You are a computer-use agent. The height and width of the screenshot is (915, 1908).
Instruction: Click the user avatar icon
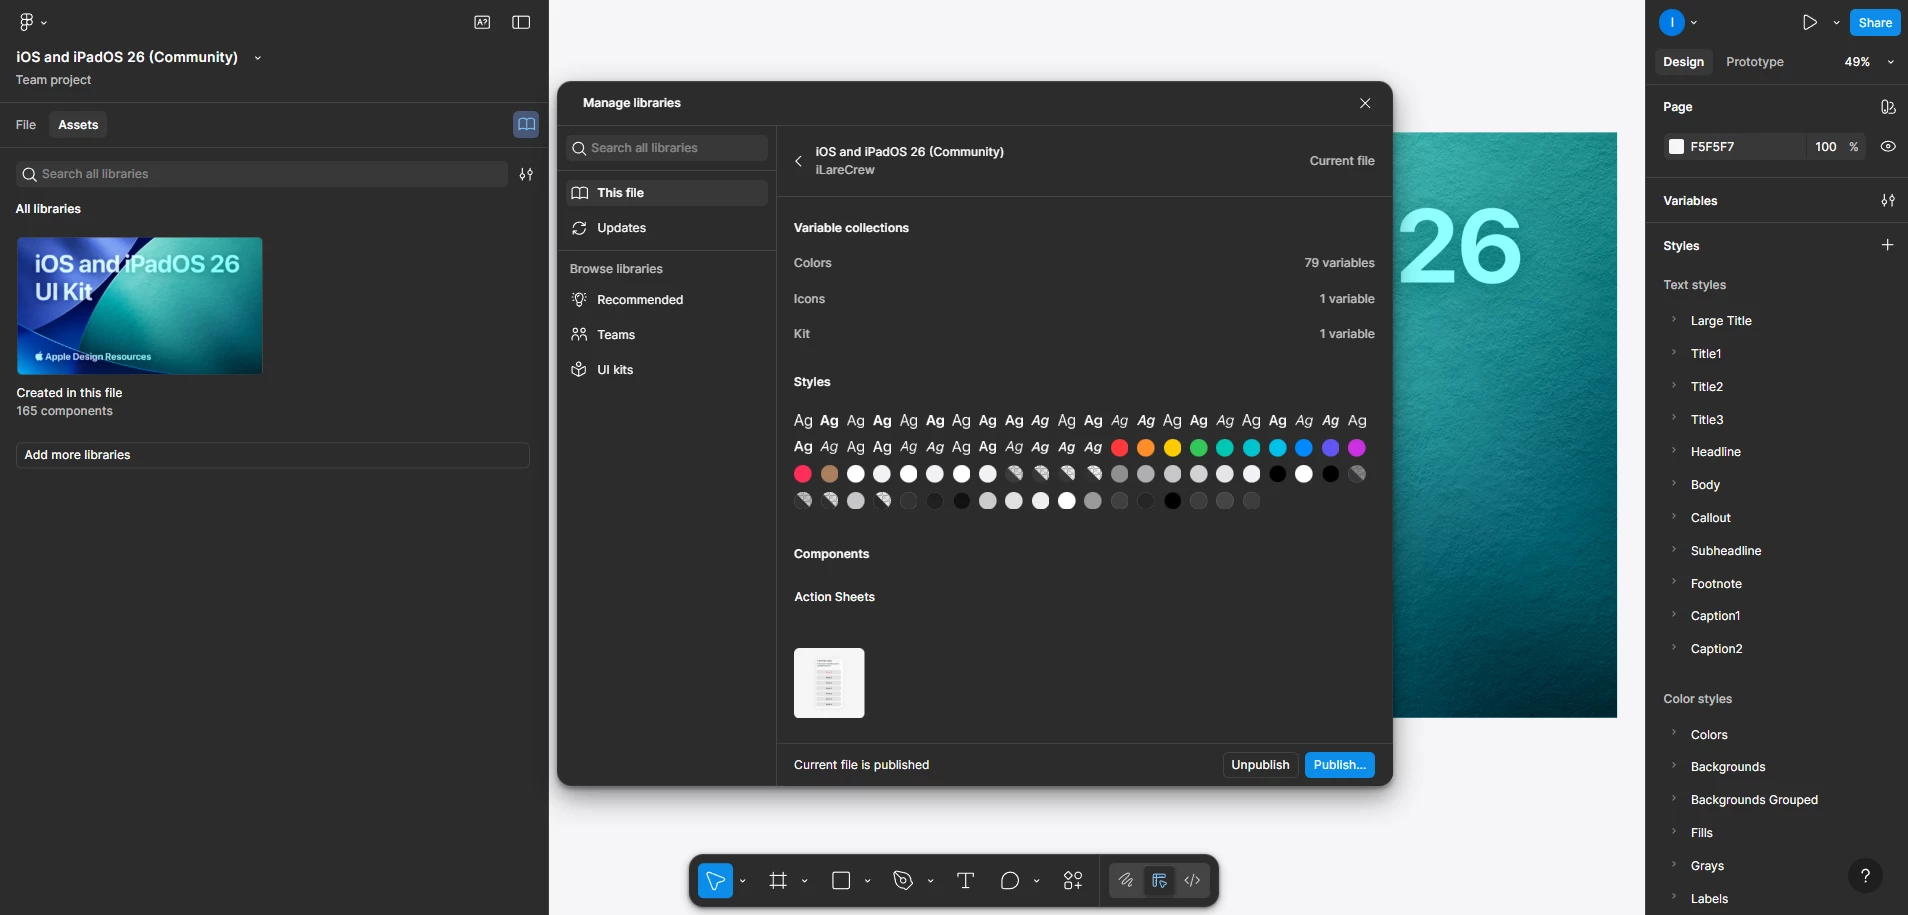tap(1672, 22)
